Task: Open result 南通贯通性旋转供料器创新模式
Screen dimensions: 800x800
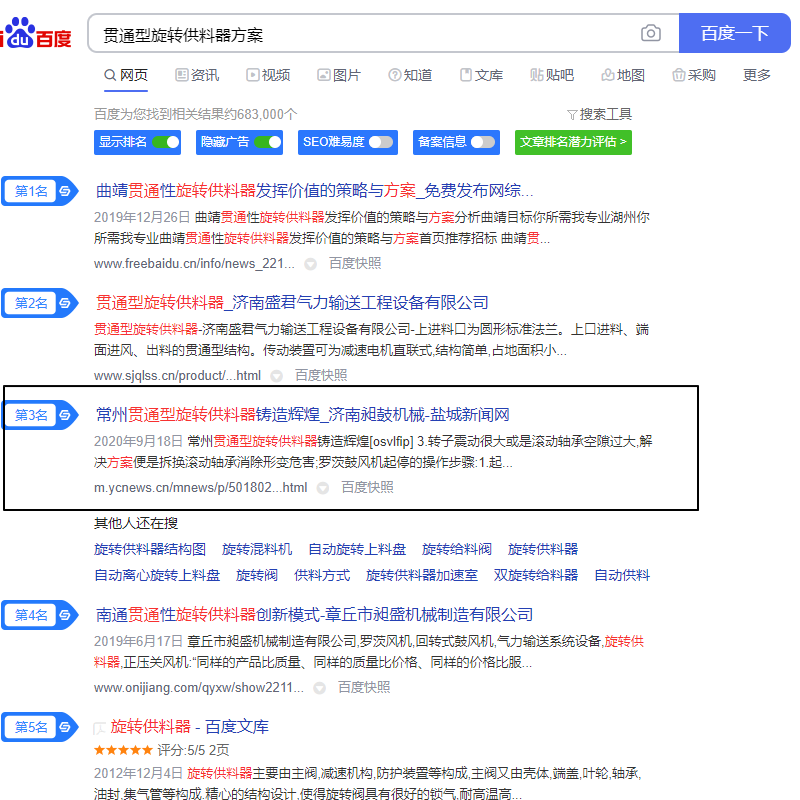Action: (314, 615)
